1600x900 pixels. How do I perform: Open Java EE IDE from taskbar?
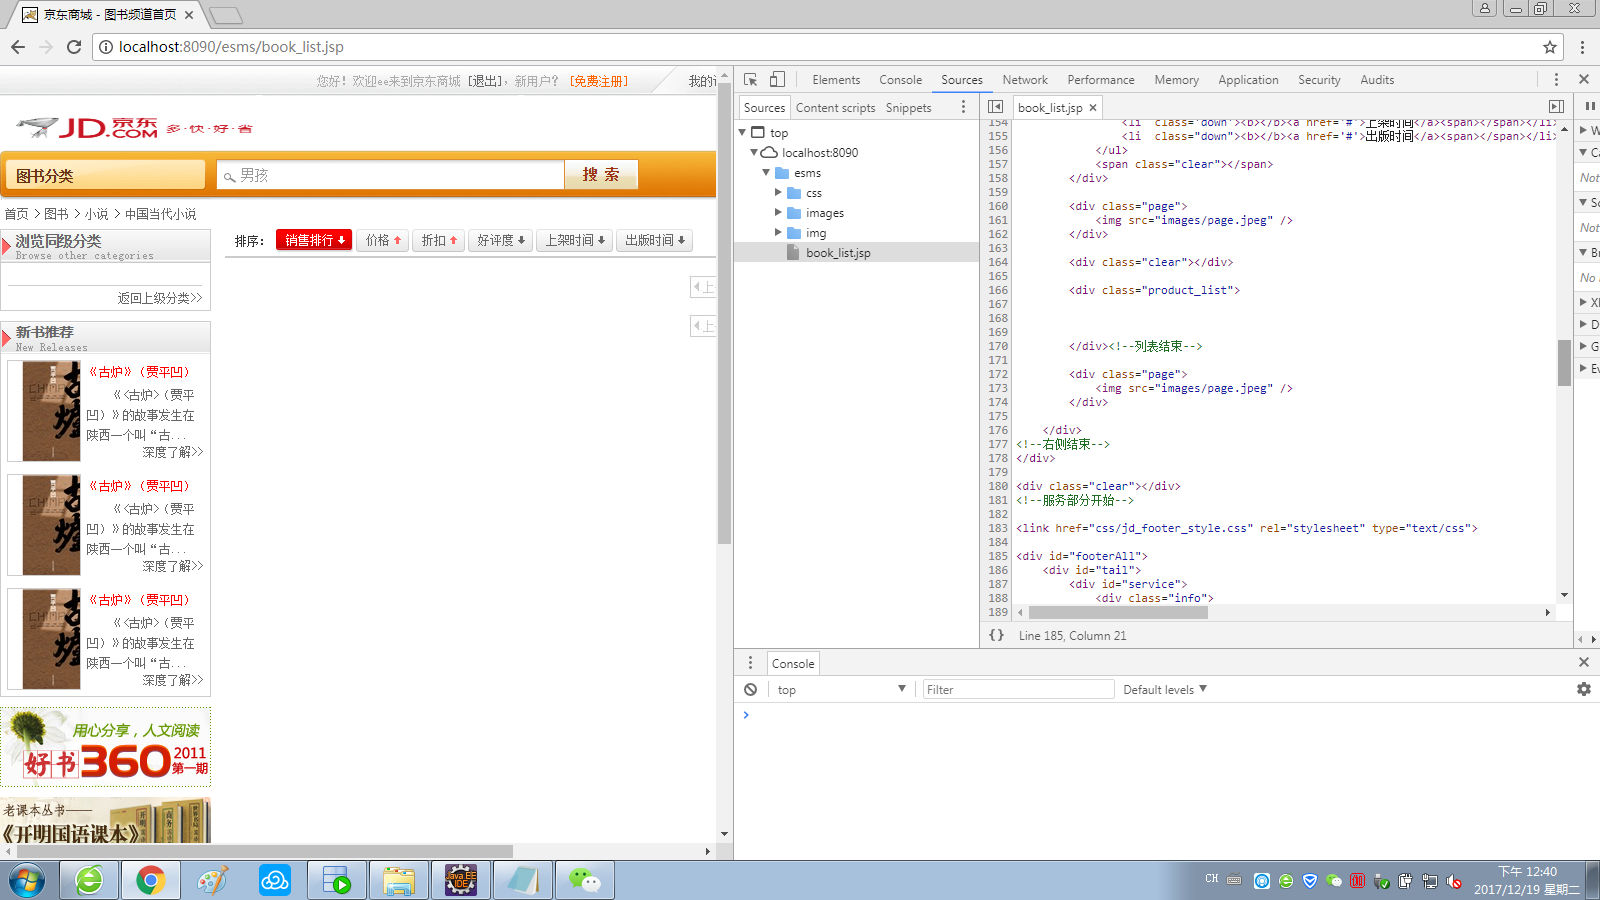461,881
